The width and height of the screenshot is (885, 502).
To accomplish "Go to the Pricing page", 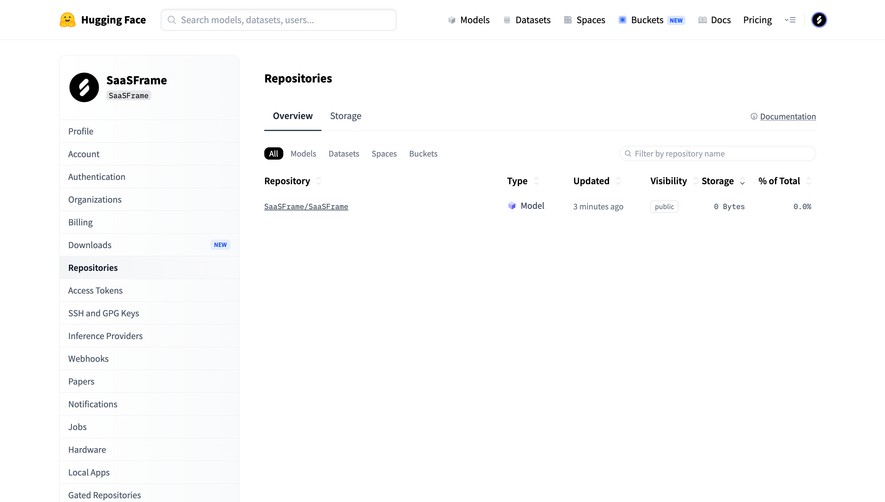I will [x=757, y=20].
